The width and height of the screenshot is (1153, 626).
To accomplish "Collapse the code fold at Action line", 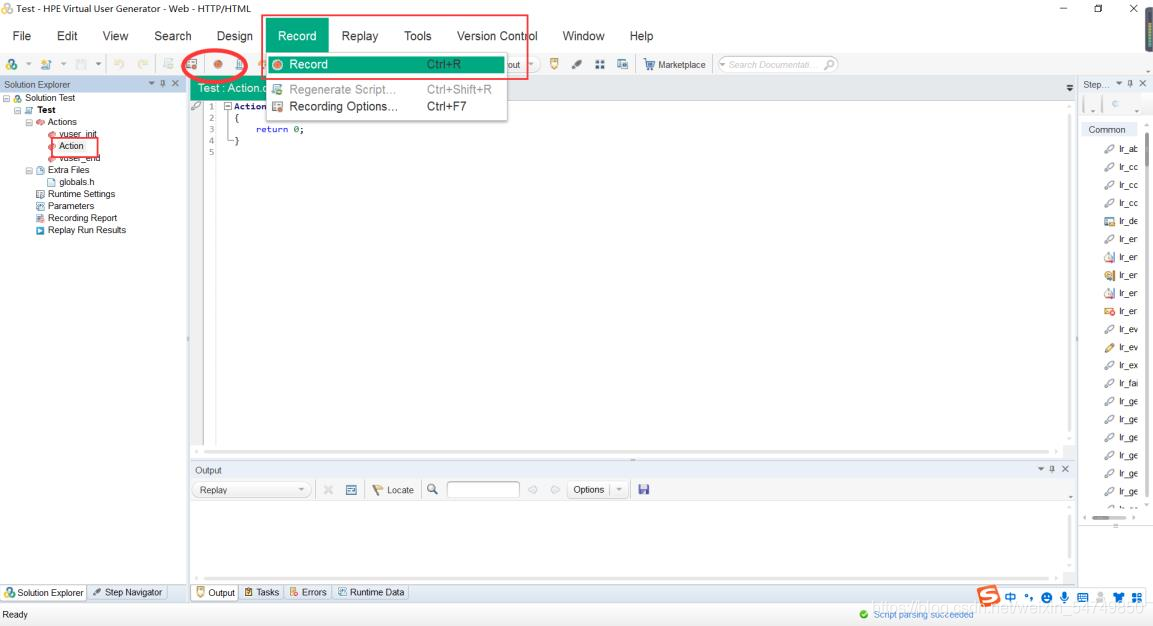I will [x=228, y=106].
